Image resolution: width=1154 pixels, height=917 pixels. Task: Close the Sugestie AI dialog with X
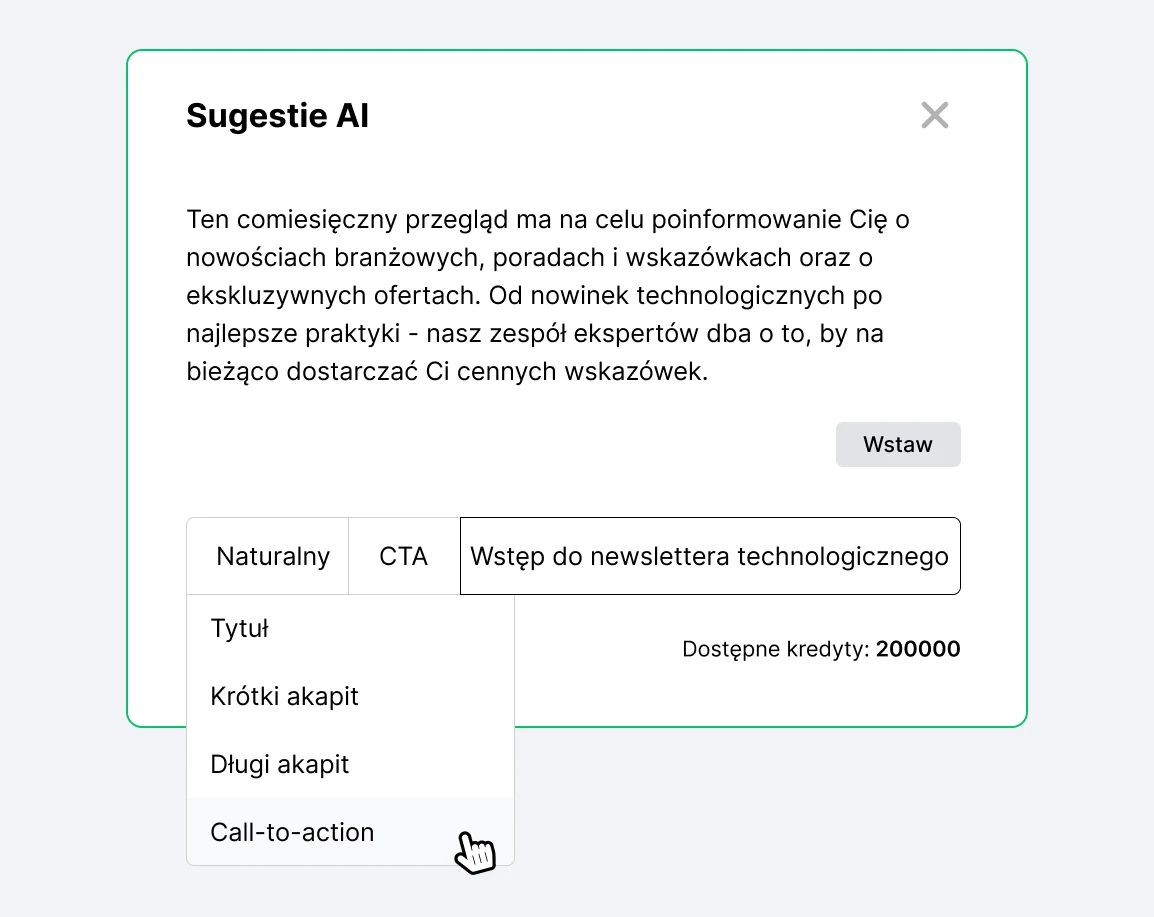(934, 115)
